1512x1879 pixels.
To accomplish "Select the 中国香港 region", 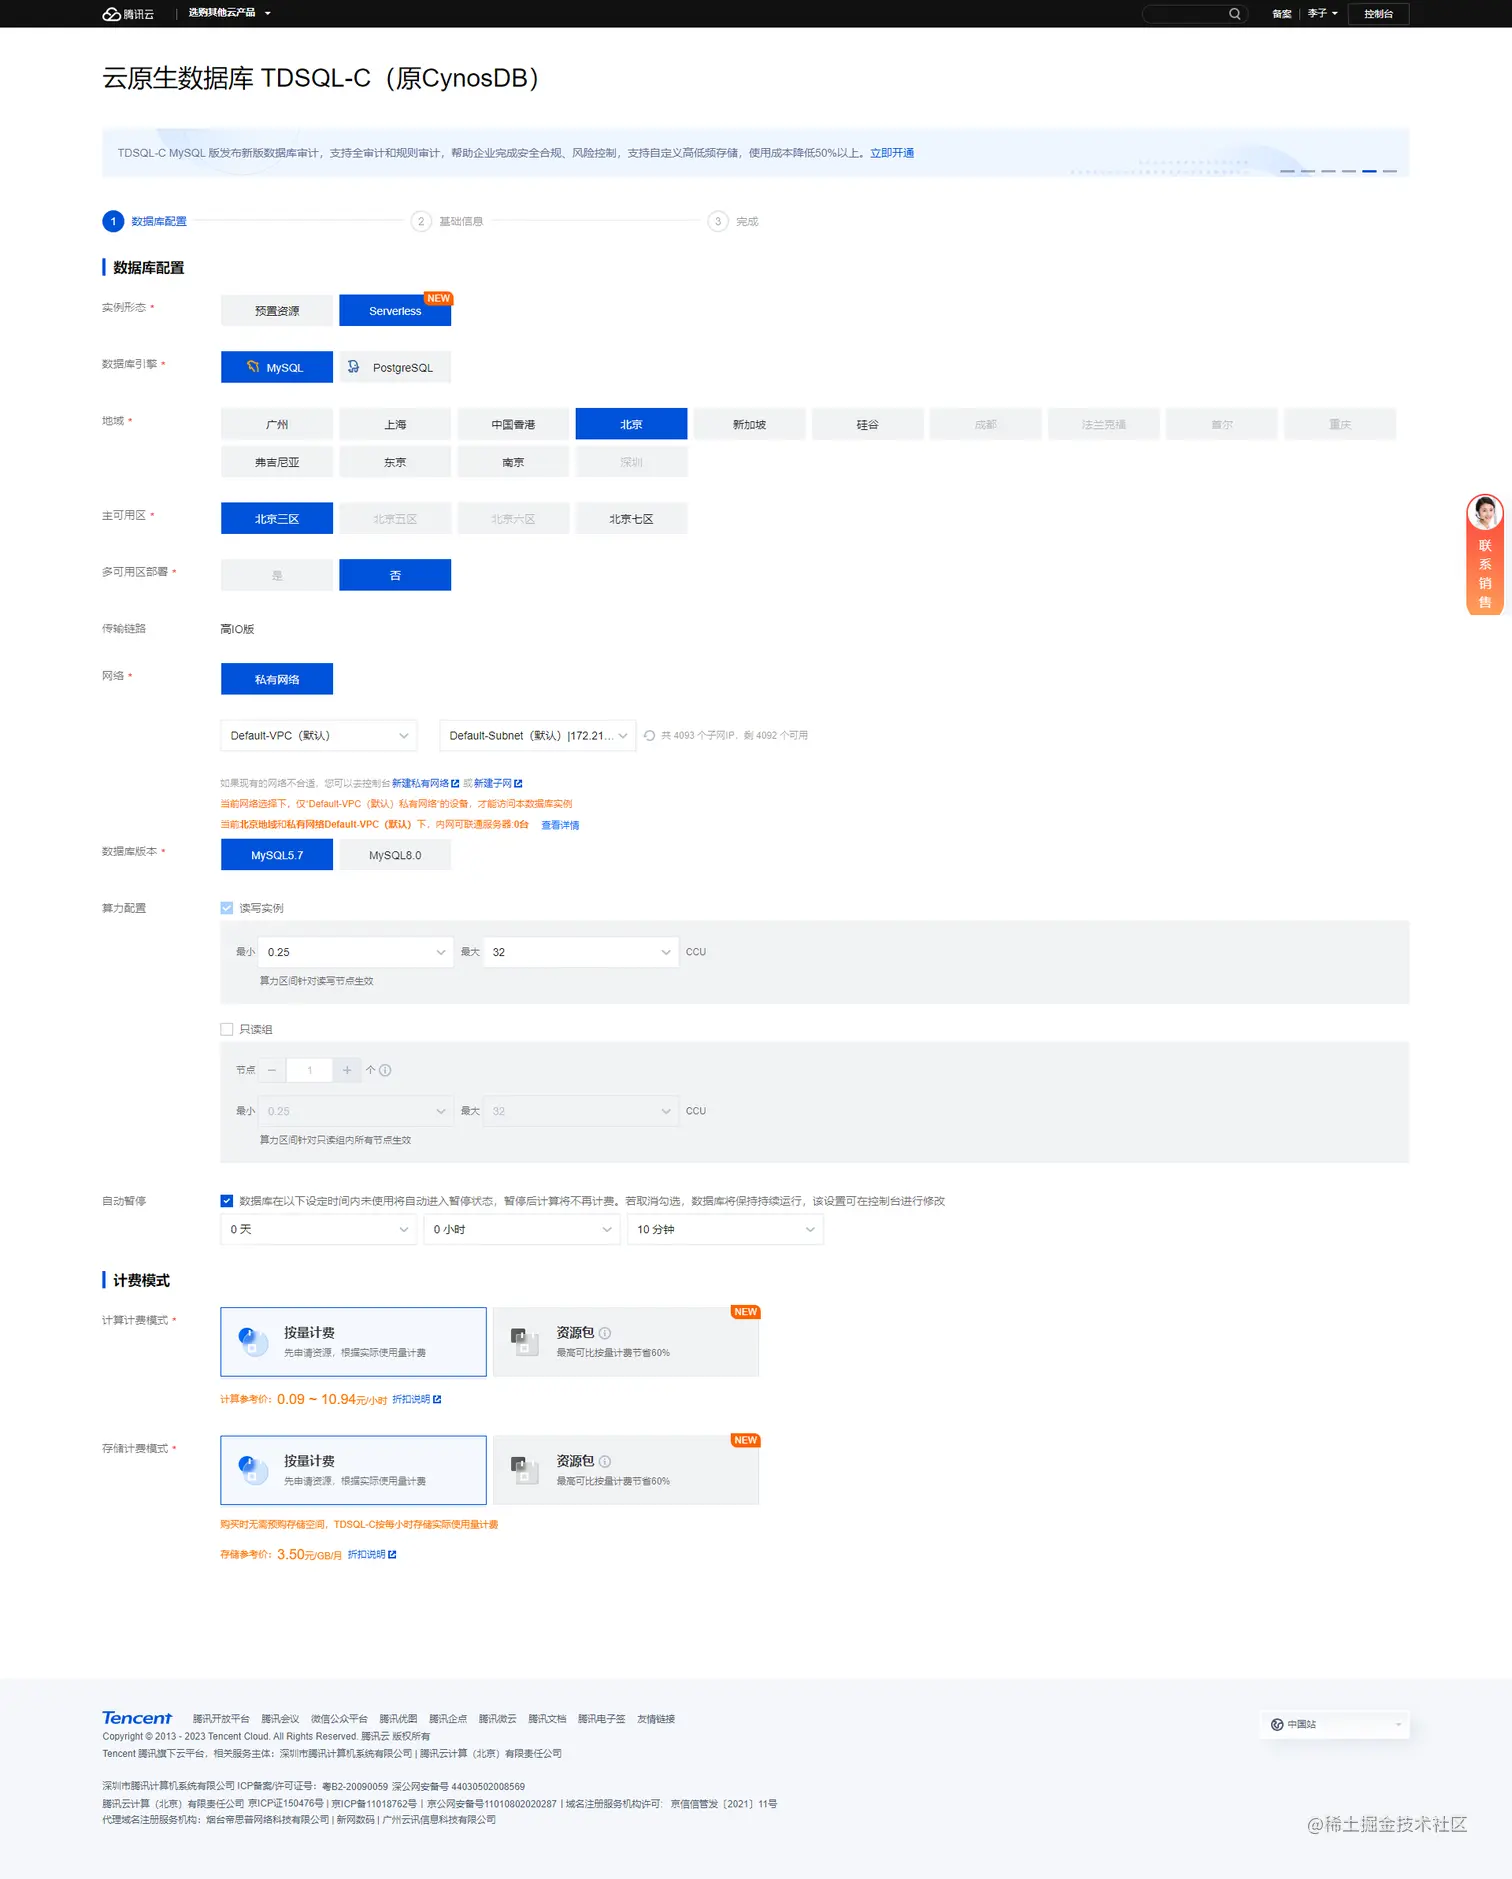I will tap(513, 424).
